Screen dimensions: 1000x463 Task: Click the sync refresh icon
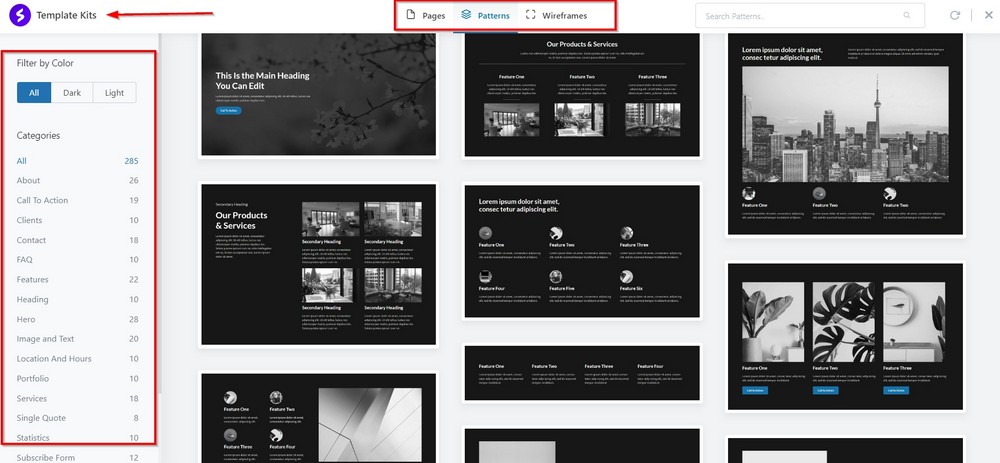[x=955, y=15]
